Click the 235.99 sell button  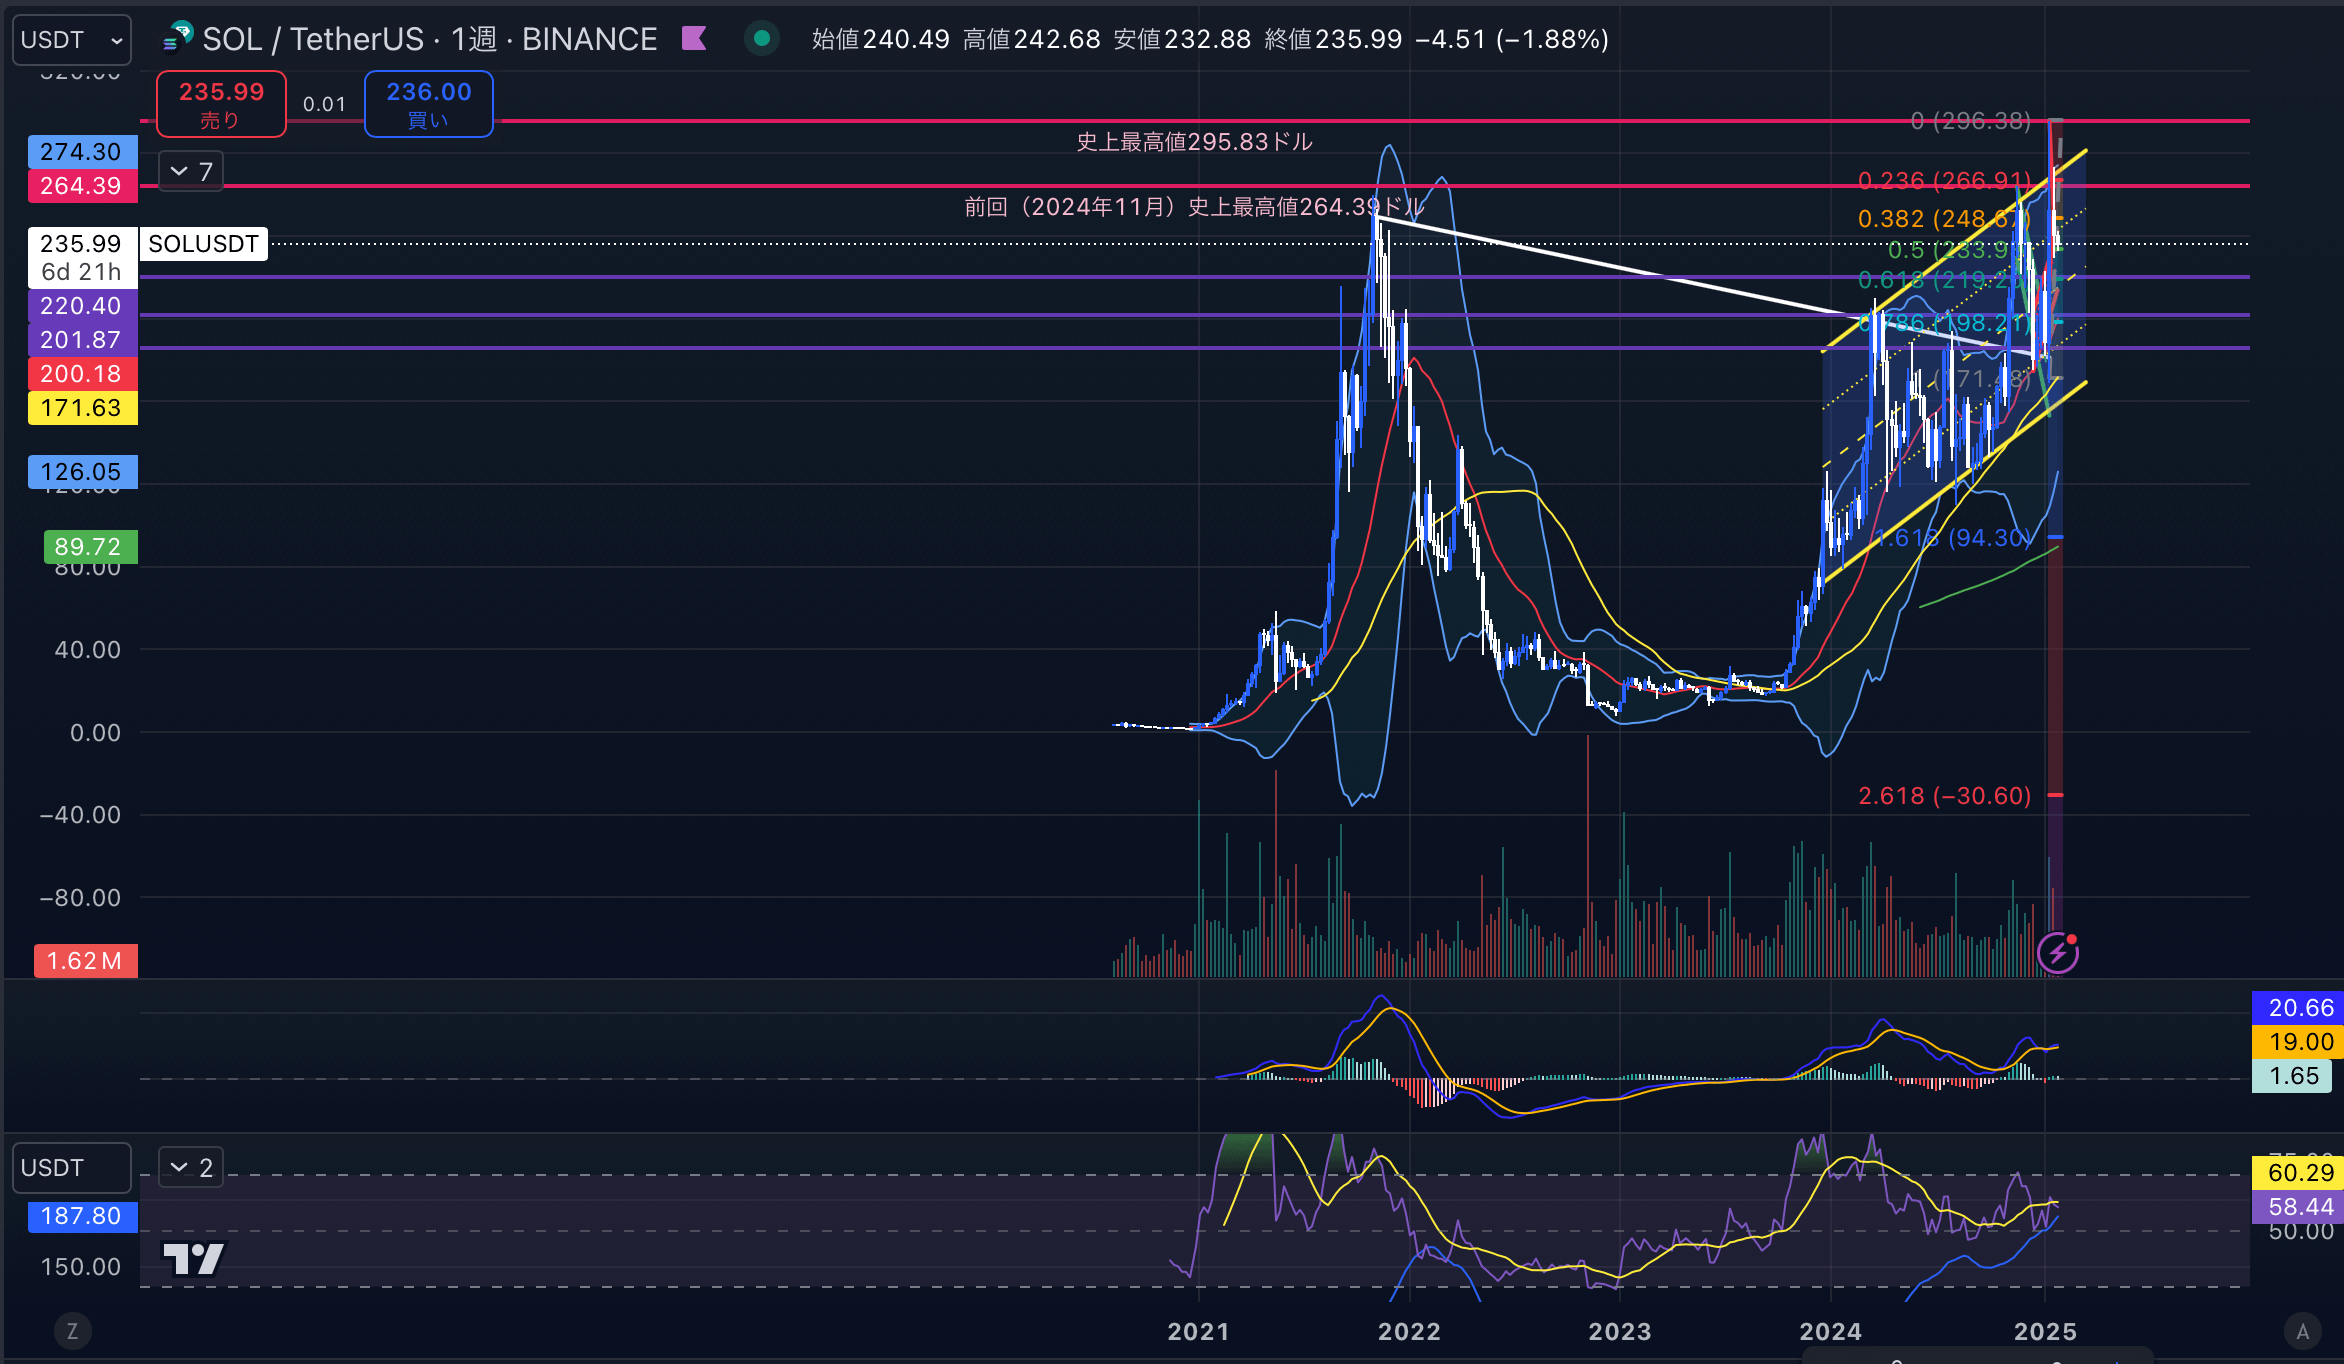point(221,104)
